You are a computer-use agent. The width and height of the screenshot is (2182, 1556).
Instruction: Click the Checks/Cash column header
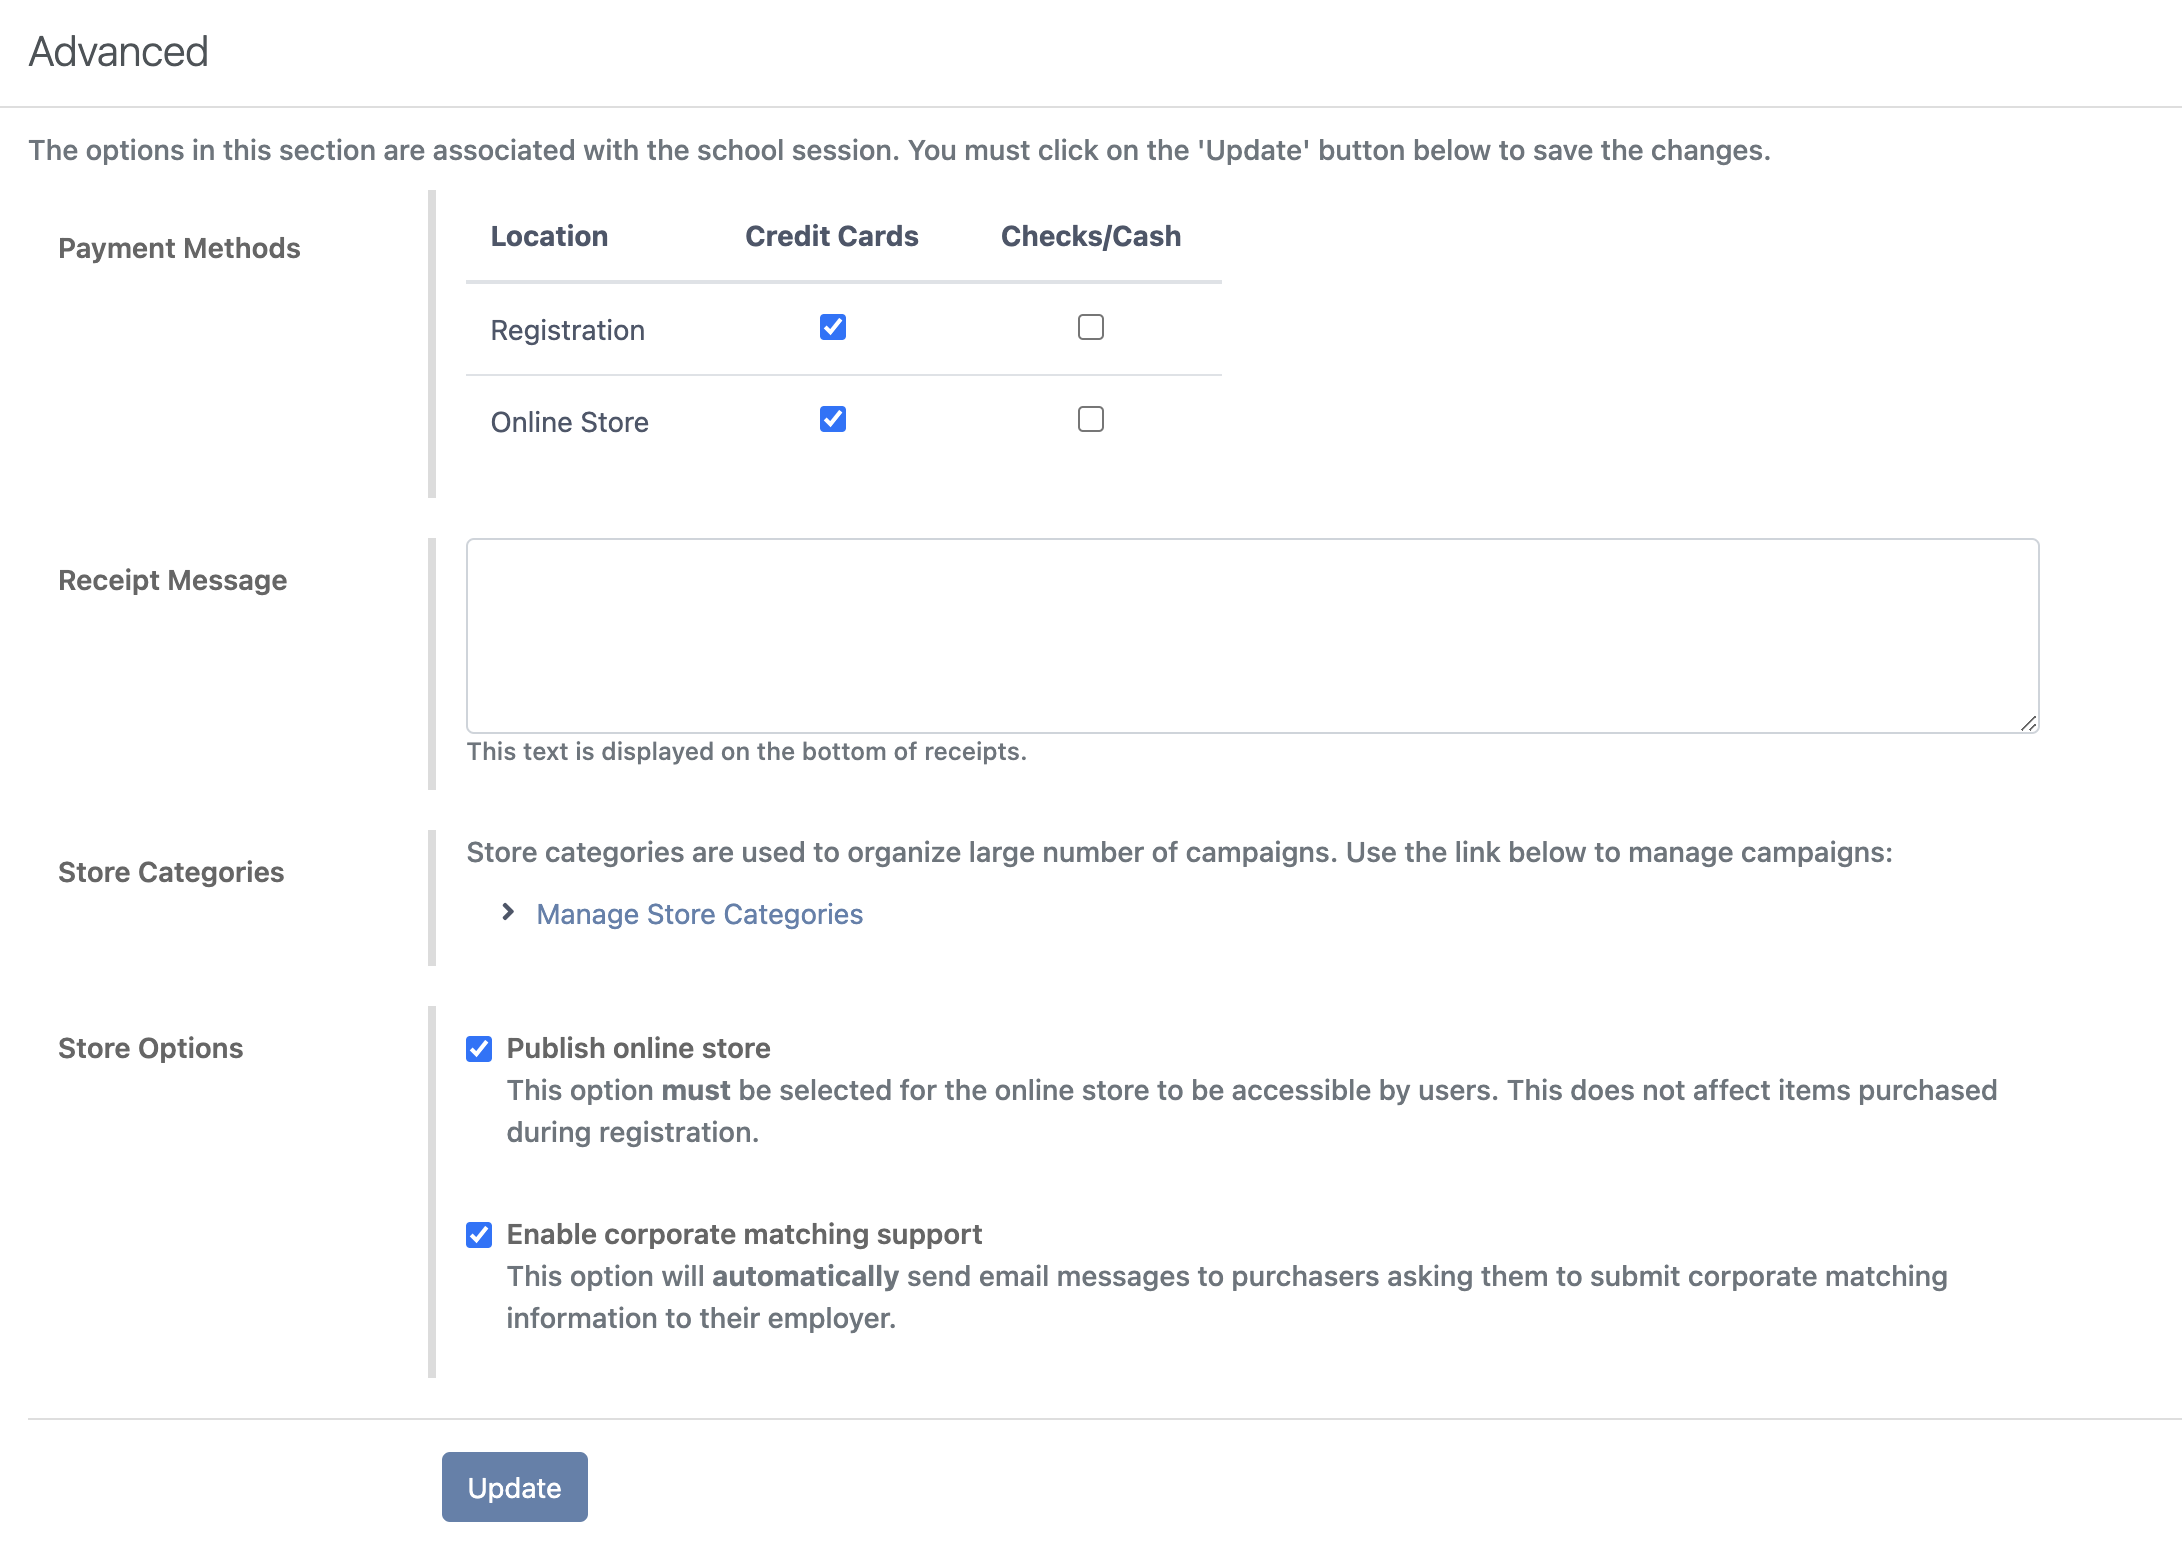pos(1090,236)
